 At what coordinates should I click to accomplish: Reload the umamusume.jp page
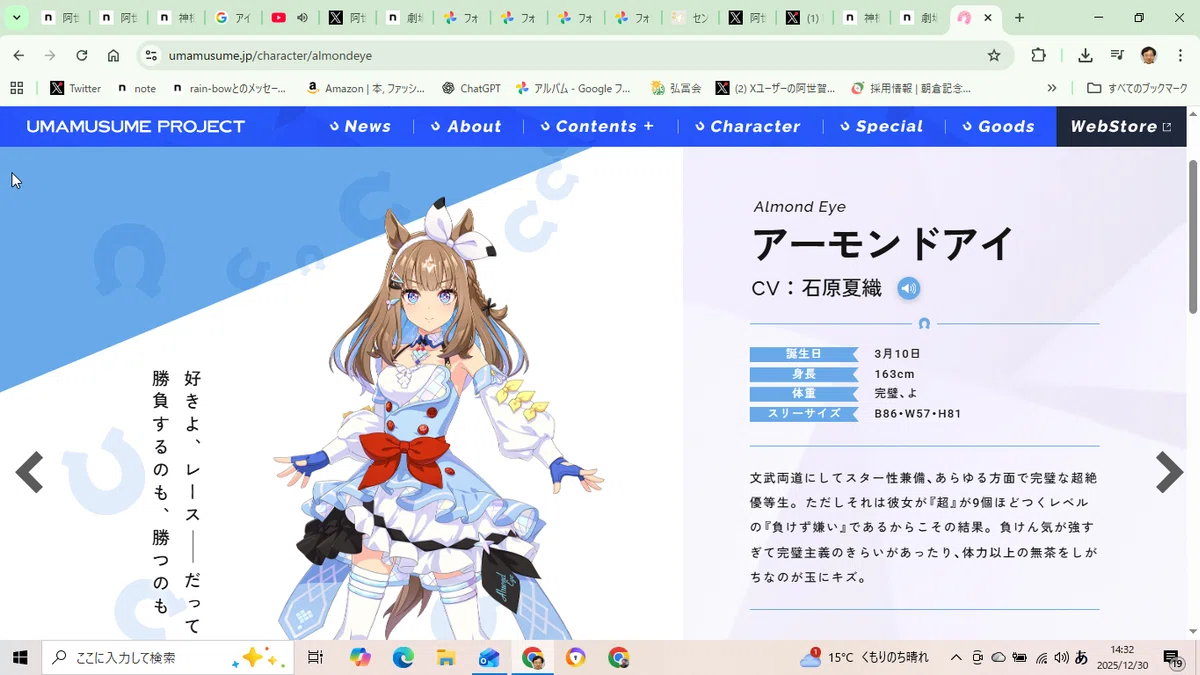tap(82, 56)
